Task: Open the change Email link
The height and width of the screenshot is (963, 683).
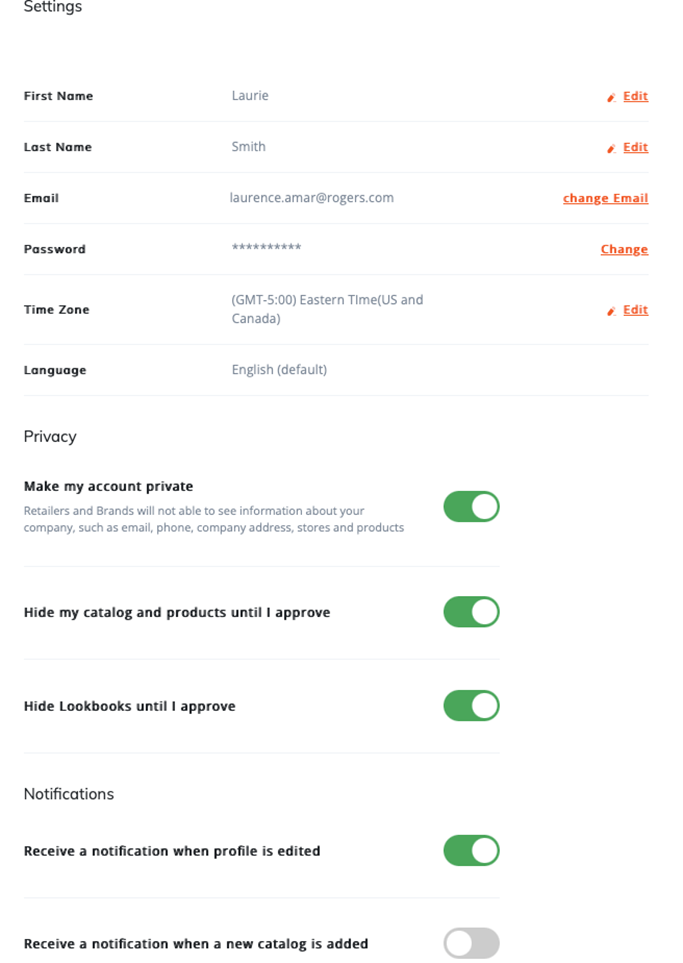Action: (605, 198)
